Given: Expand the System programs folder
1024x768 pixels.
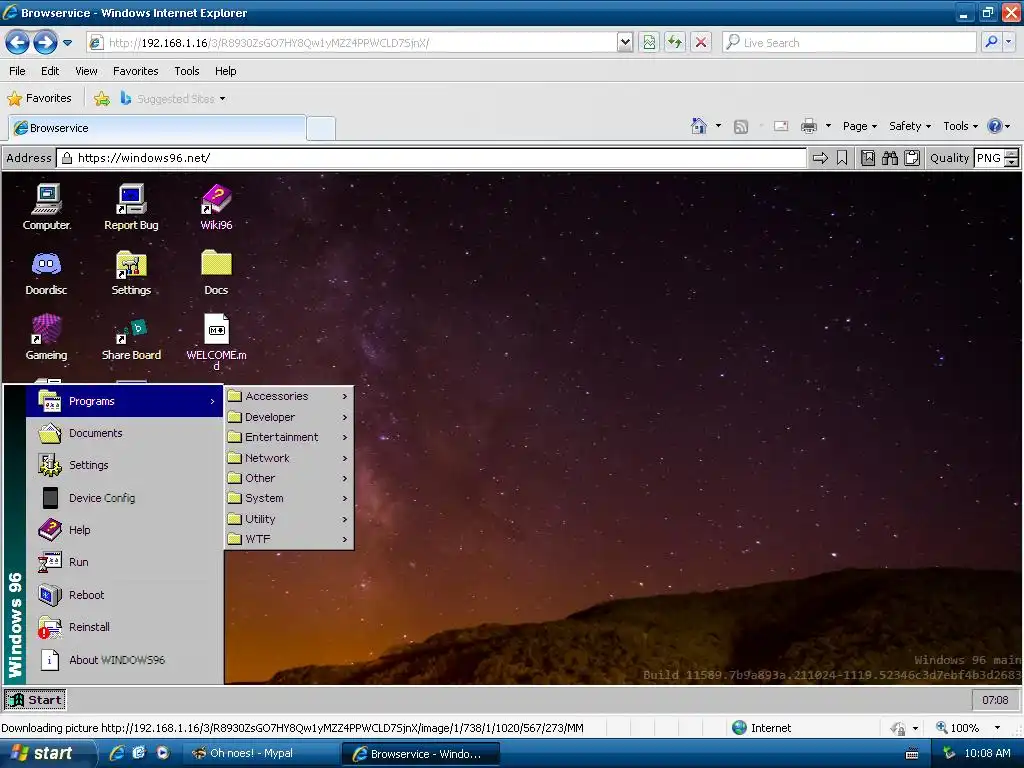Looking at the screenshot, I should coord(289,498).
